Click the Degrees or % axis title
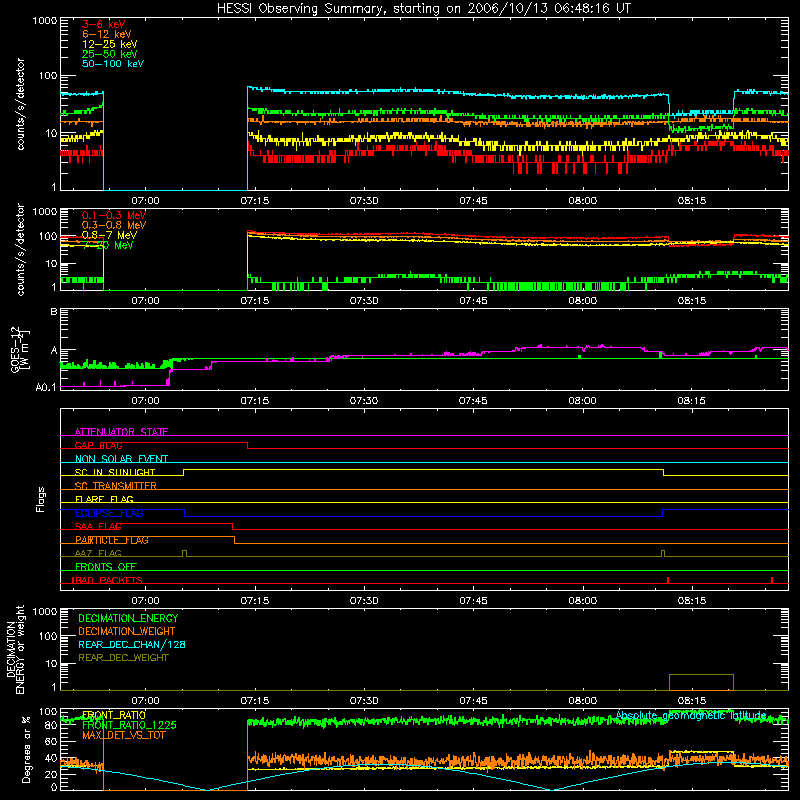Viewport: 800px width, 800px height. pyautogui.click(x=26, y=749)
